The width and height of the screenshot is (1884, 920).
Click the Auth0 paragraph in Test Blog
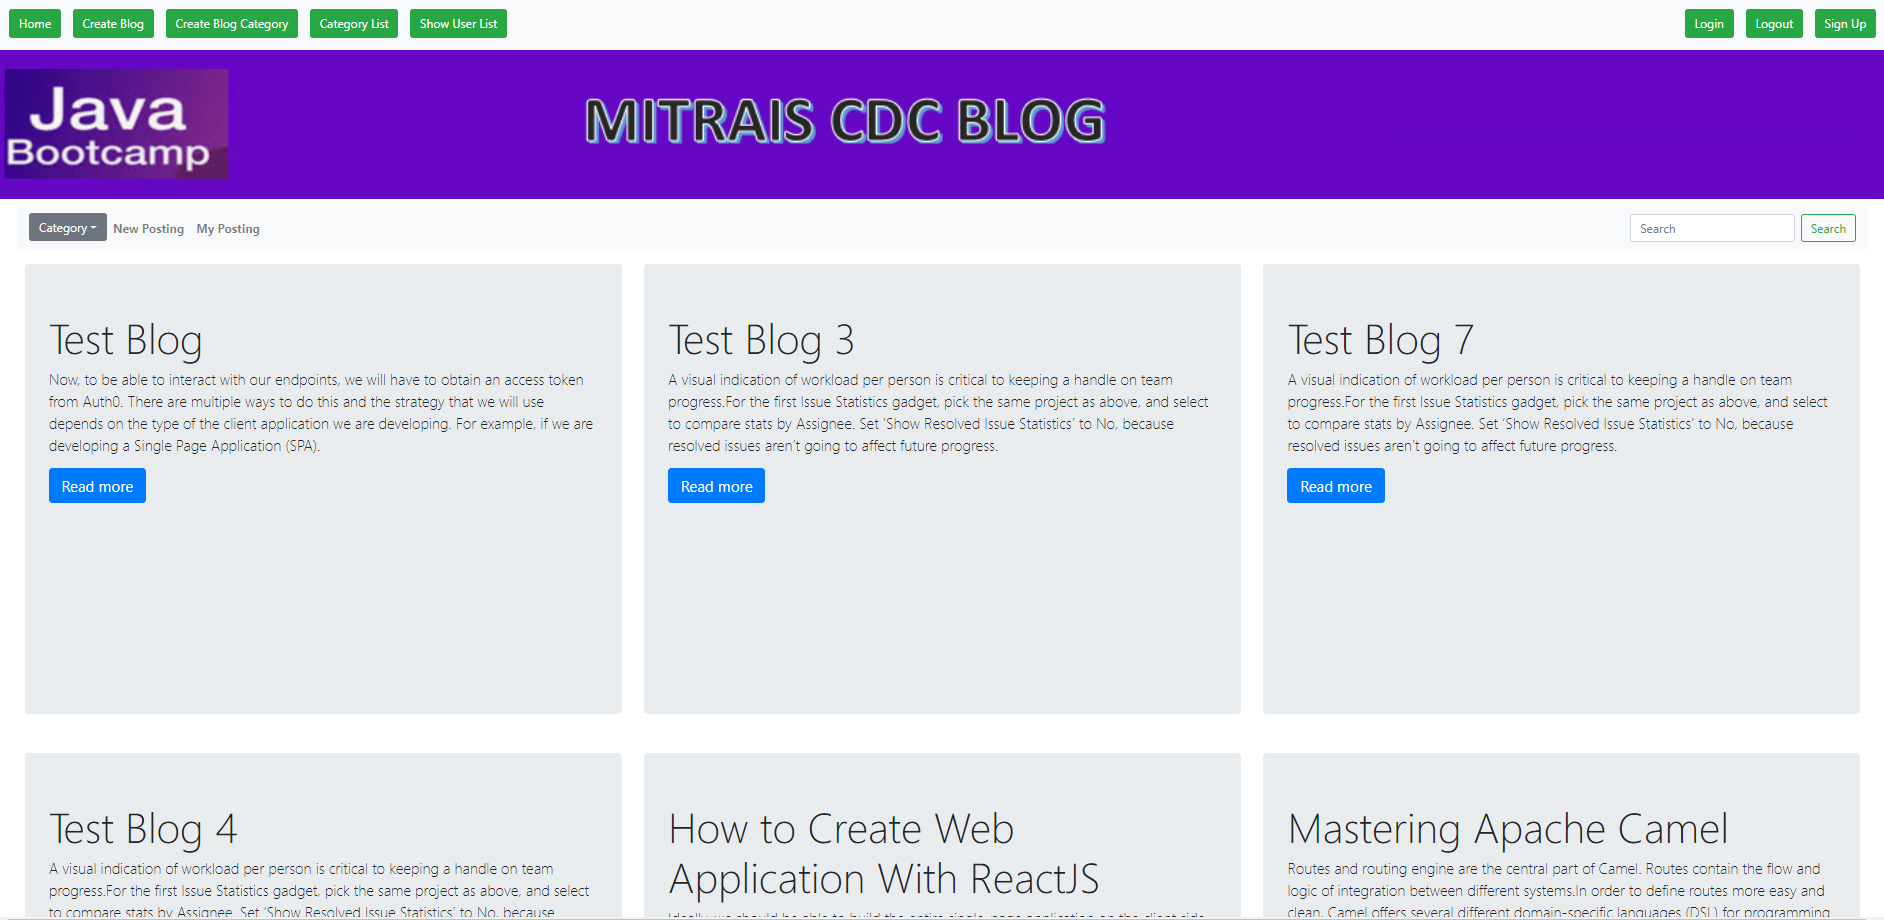point(321,413)
